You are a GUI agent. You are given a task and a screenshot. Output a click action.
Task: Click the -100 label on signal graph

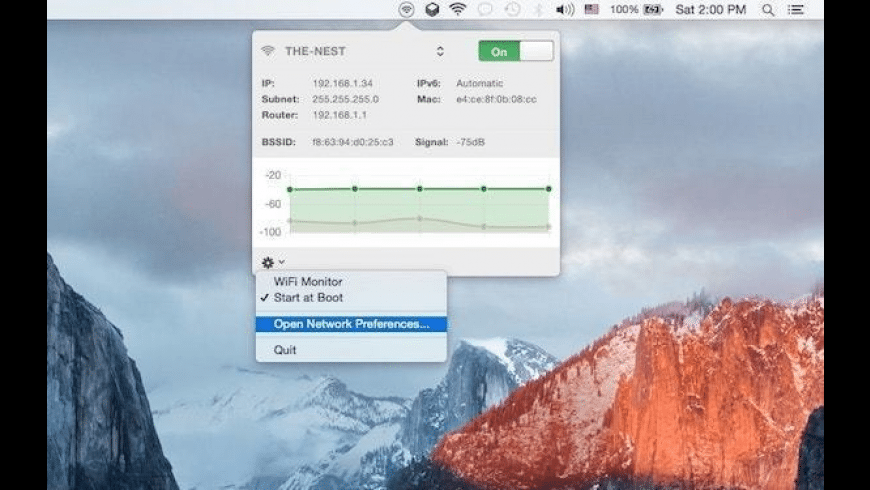coord(270,232)
